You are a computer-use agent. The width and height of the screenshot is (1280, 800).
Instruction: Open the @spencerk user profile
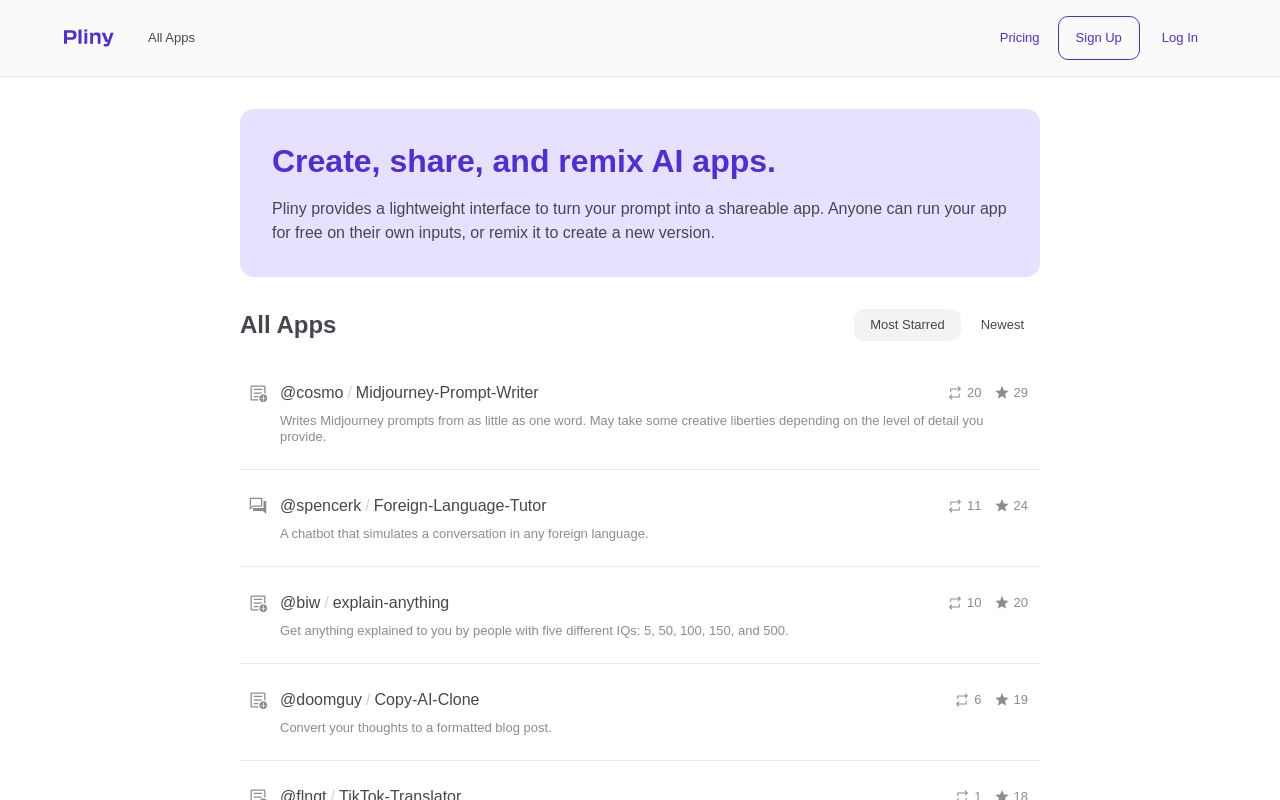(320, 506)
